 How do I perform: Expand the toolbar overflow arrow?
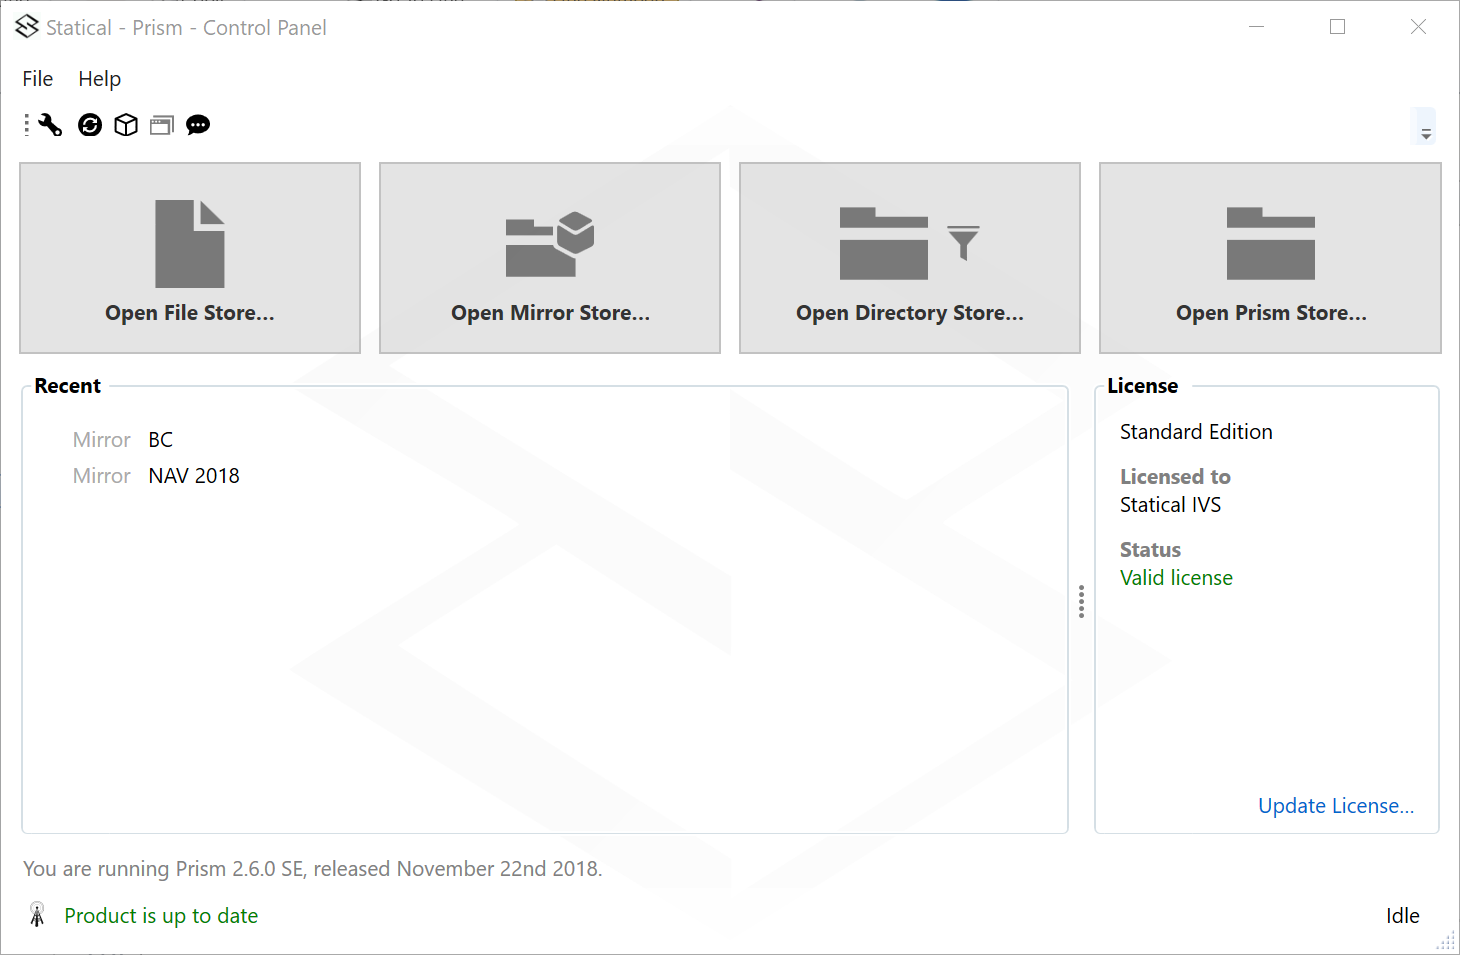(x=1426, y=127)
